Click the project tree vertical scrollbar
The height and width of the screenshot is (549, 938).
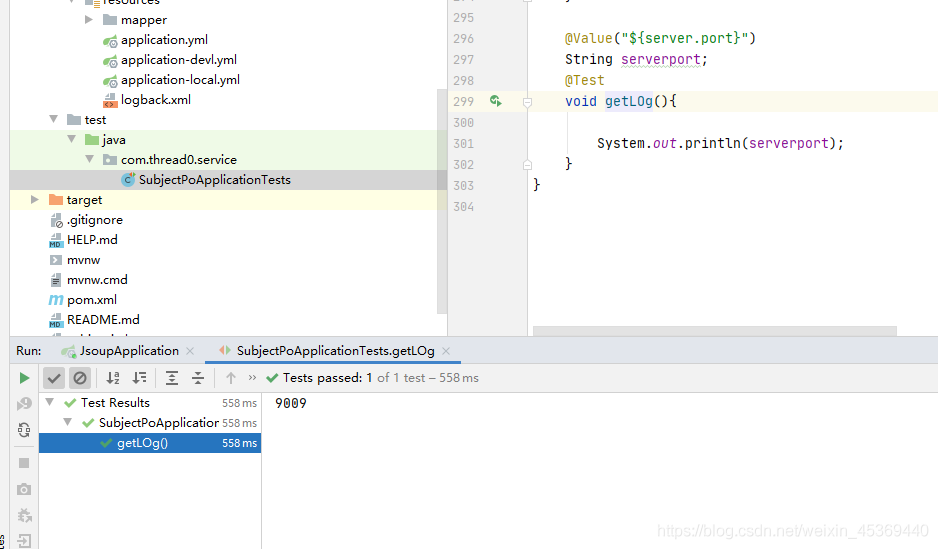click(x=442, y=200)
